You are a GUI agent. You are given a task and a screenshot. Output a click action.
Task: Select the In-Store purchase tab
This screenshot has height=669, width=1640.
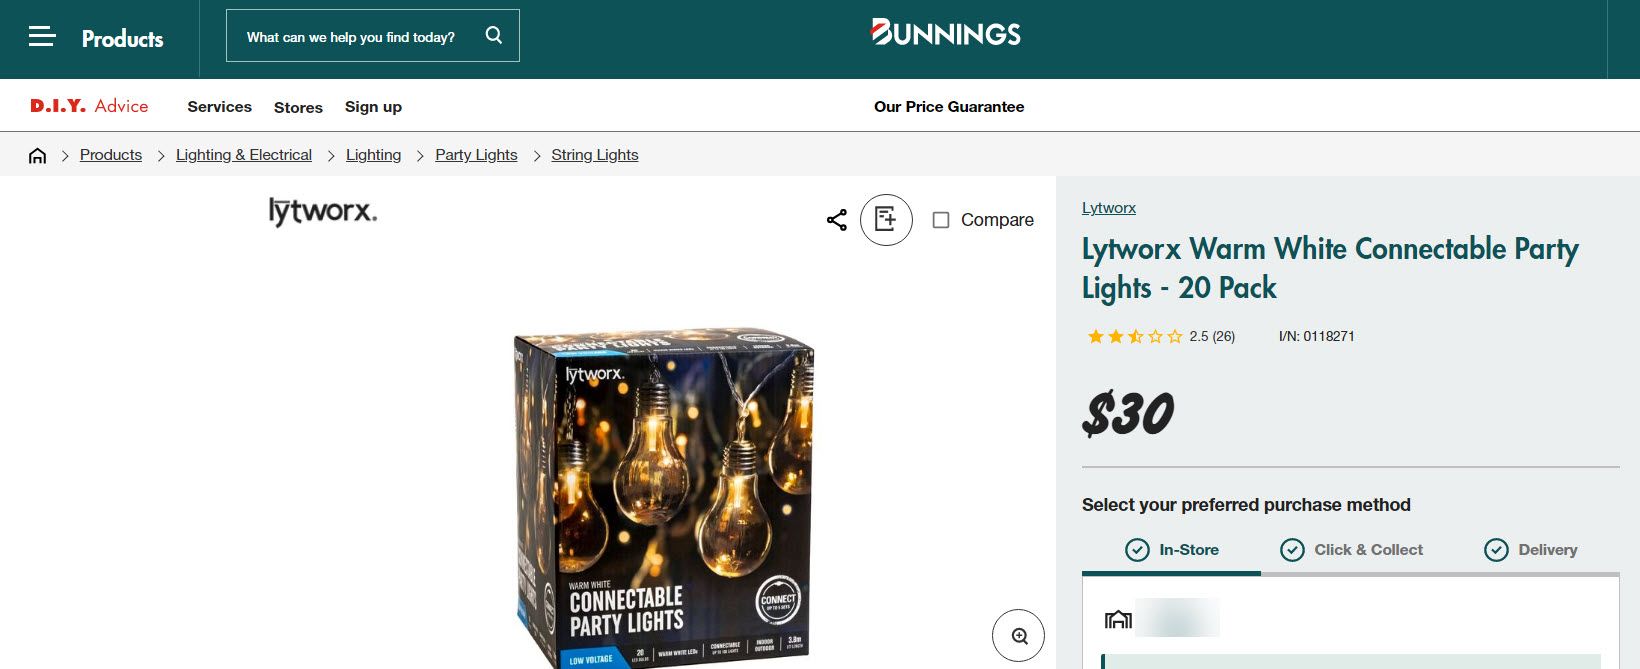[x=1171, y=550]
